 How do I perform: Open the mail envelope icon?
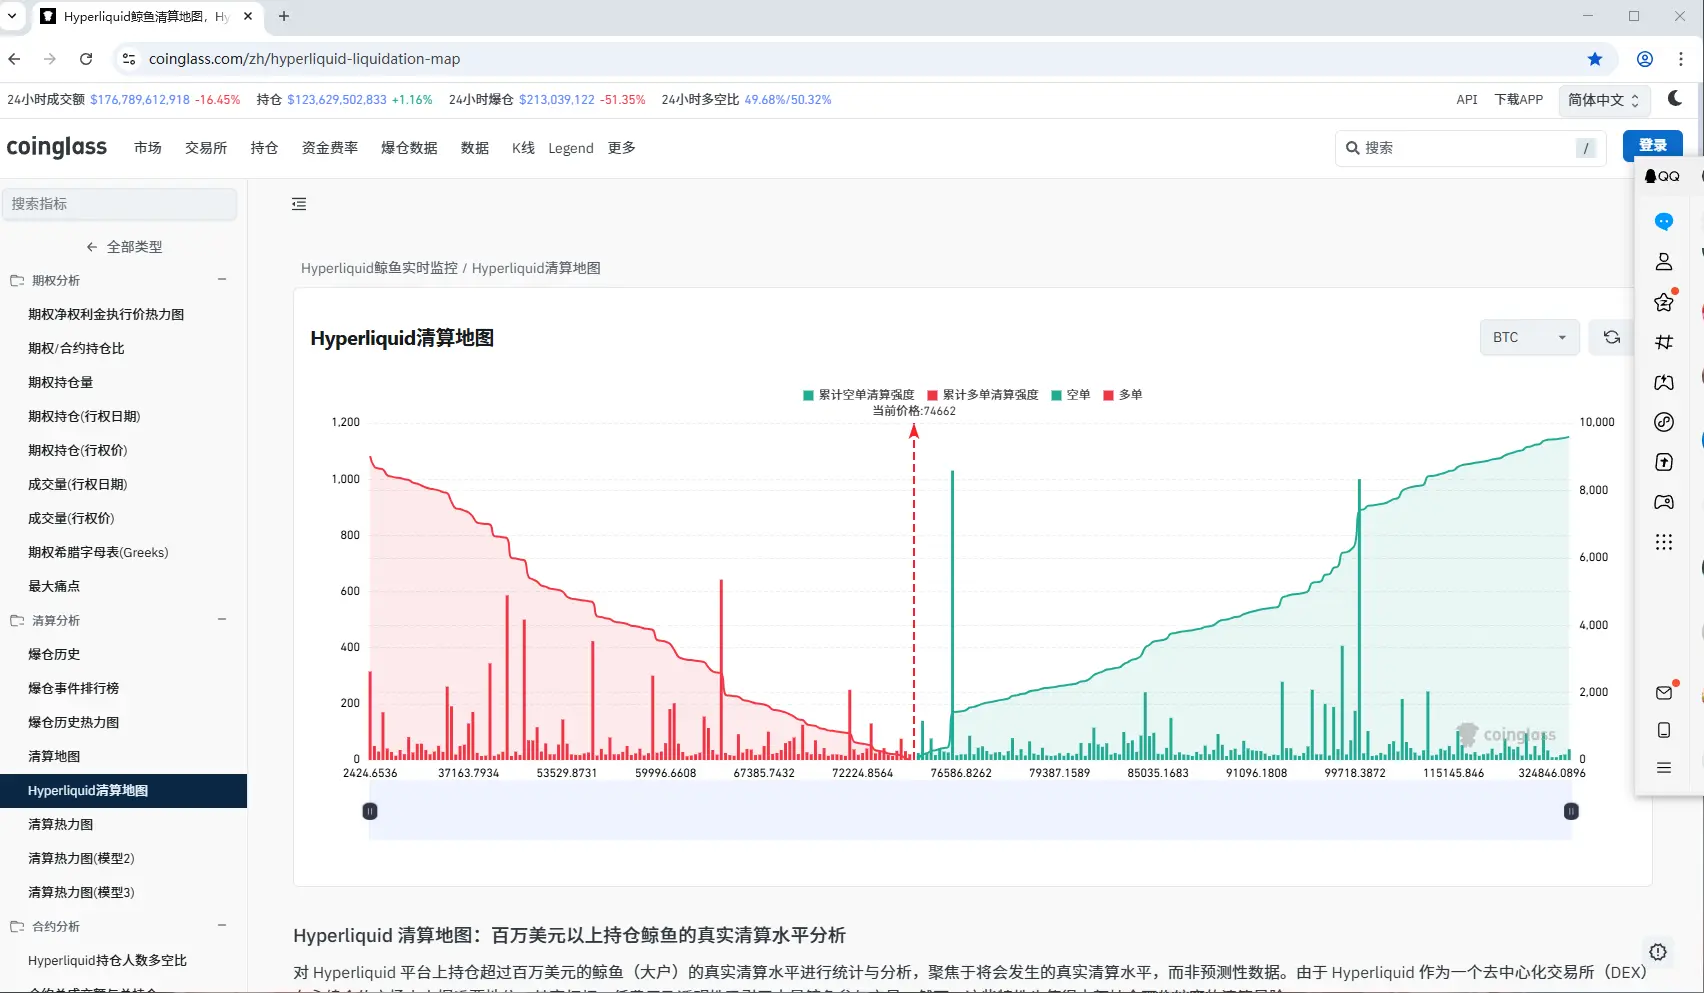1664,692
